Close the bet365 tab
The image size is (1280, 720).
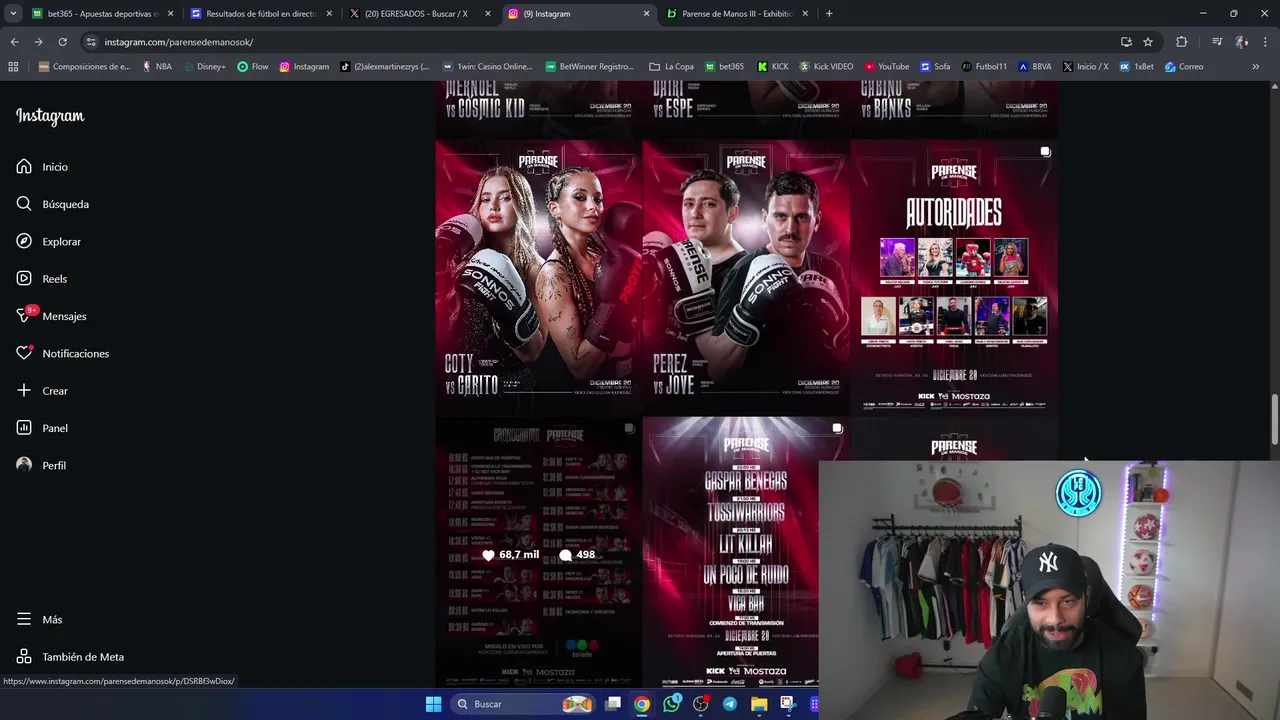pyautogui.click(x=170, y=14)
